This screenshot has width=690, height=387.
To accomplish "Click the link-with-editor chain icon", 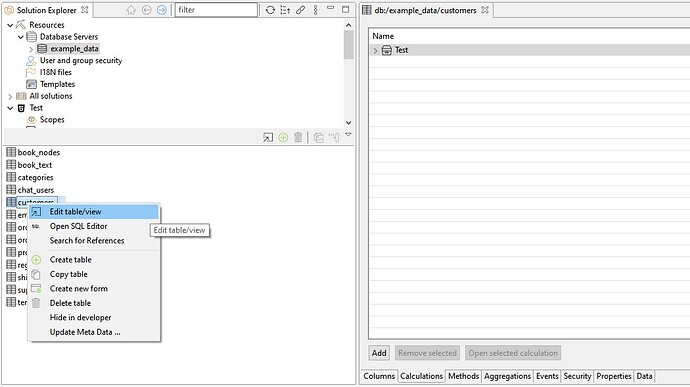I will pos(301,10).
